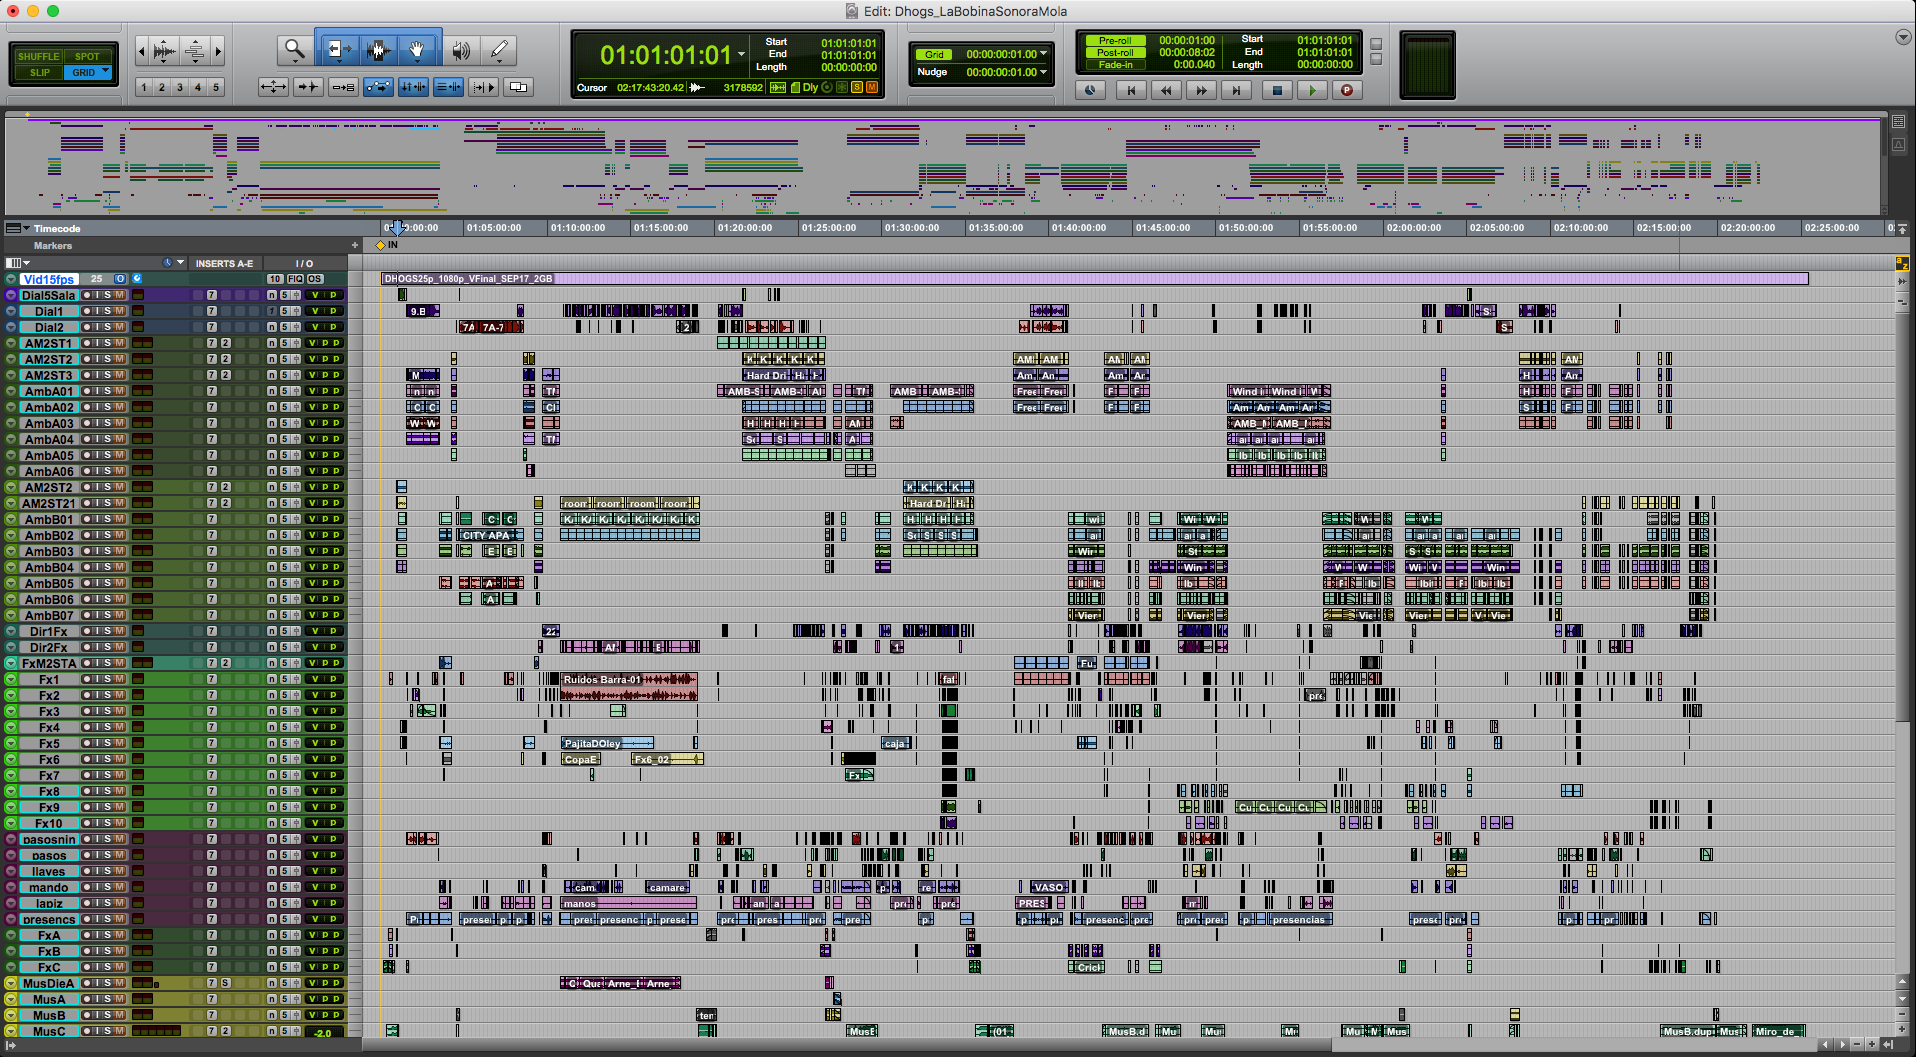Select the Zoomer magnifying glass tool
The height and width of the screenshot is (1057, 1916).
[293, 49]
